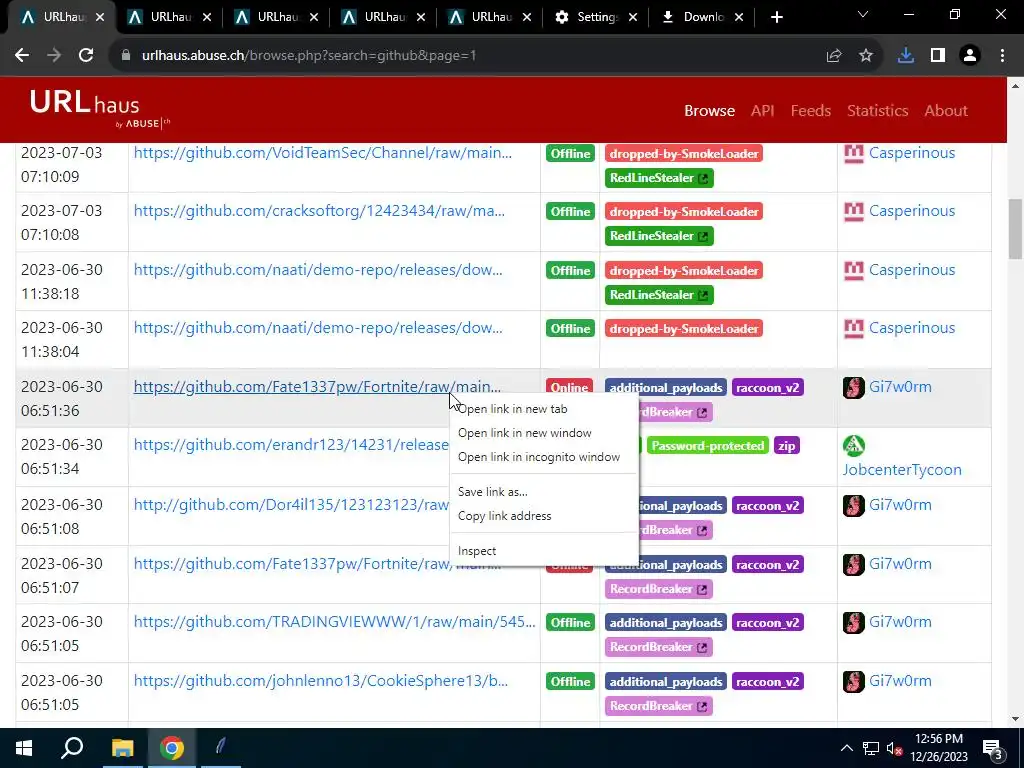The width and height of the screenshot is (1024, 768).
Task: Choose Open link in incognito window
Action: click(x=544, y=457)
